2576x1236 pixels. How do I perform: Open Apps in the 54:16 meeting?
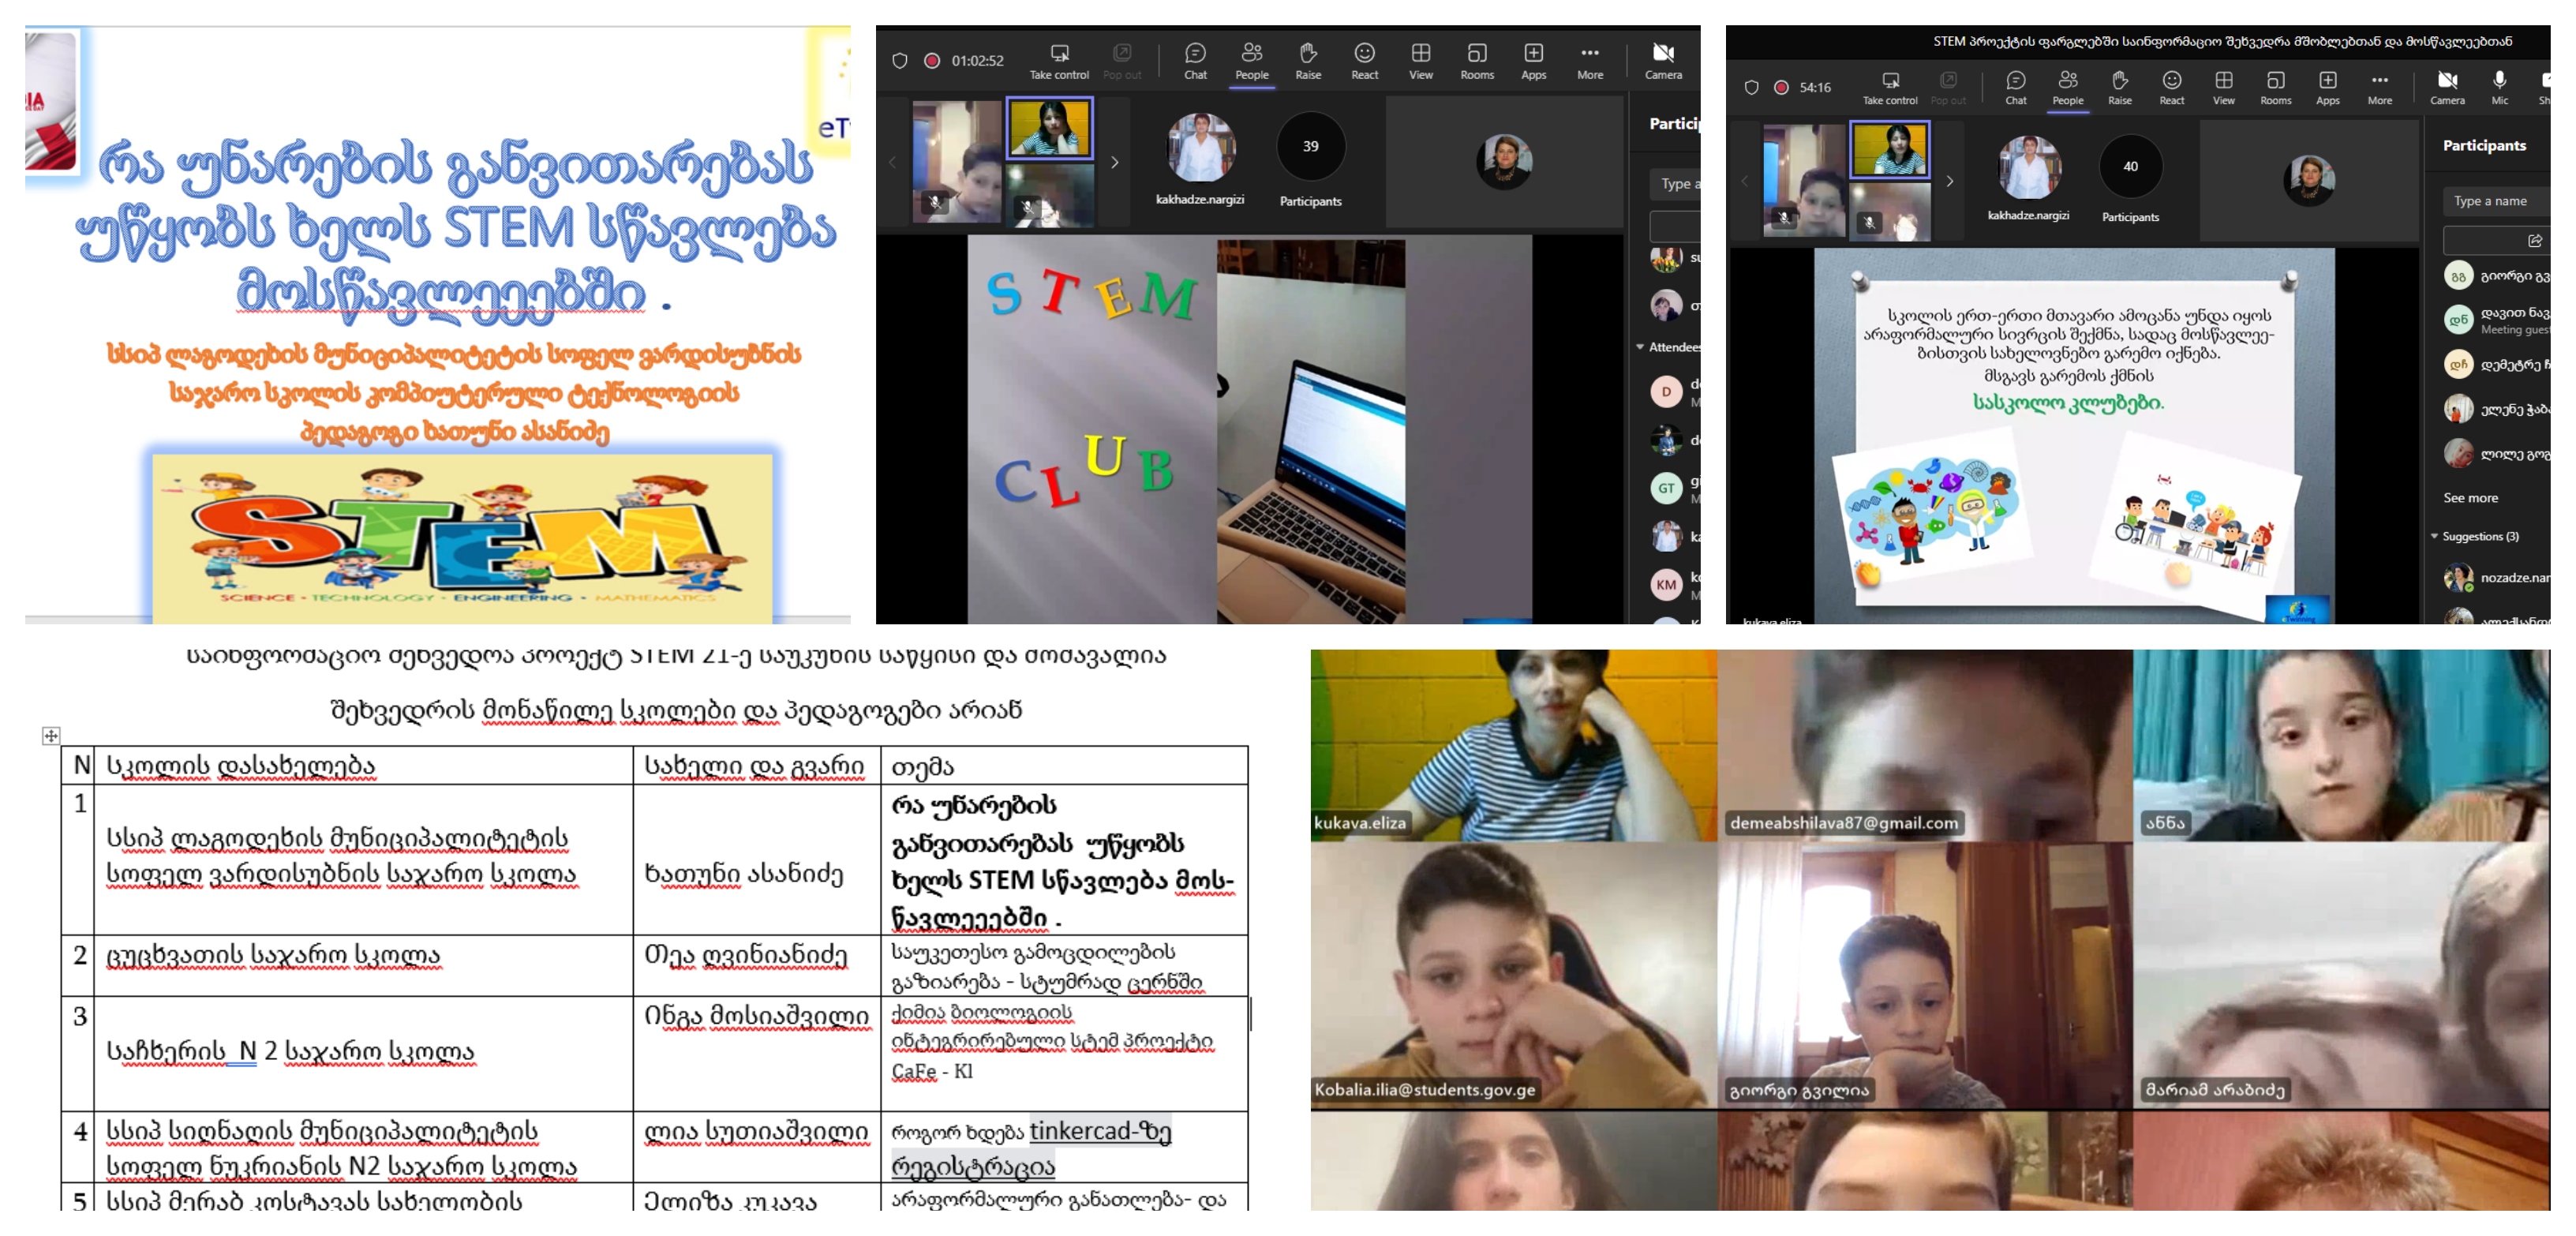2327,87
